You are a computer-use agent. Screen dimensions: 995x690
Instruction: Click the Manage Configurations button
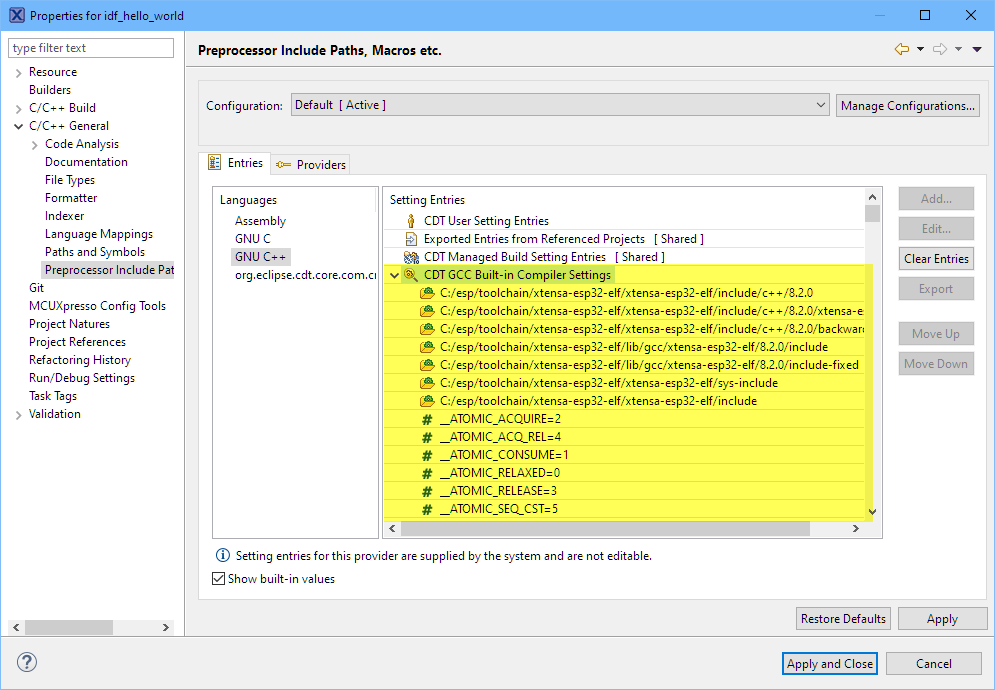(x=907, y=105)
